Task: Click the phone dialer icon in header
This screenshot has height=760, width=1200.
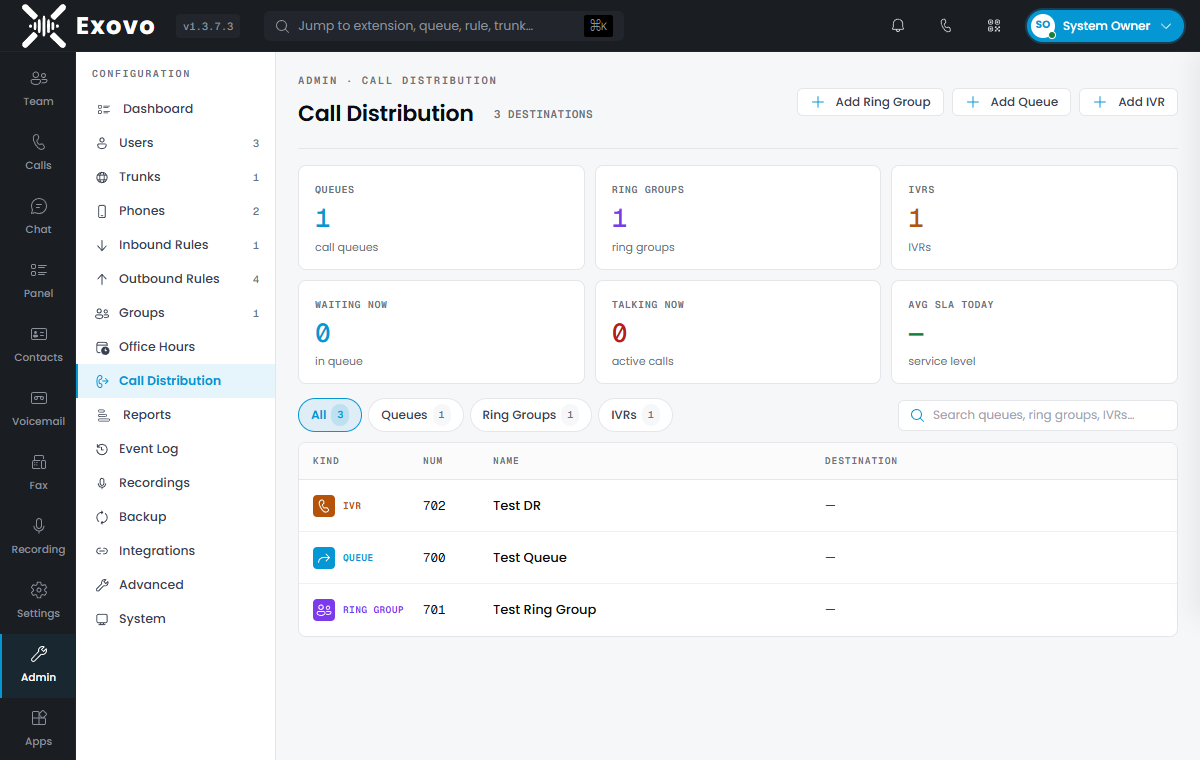Action: (946, 26)
